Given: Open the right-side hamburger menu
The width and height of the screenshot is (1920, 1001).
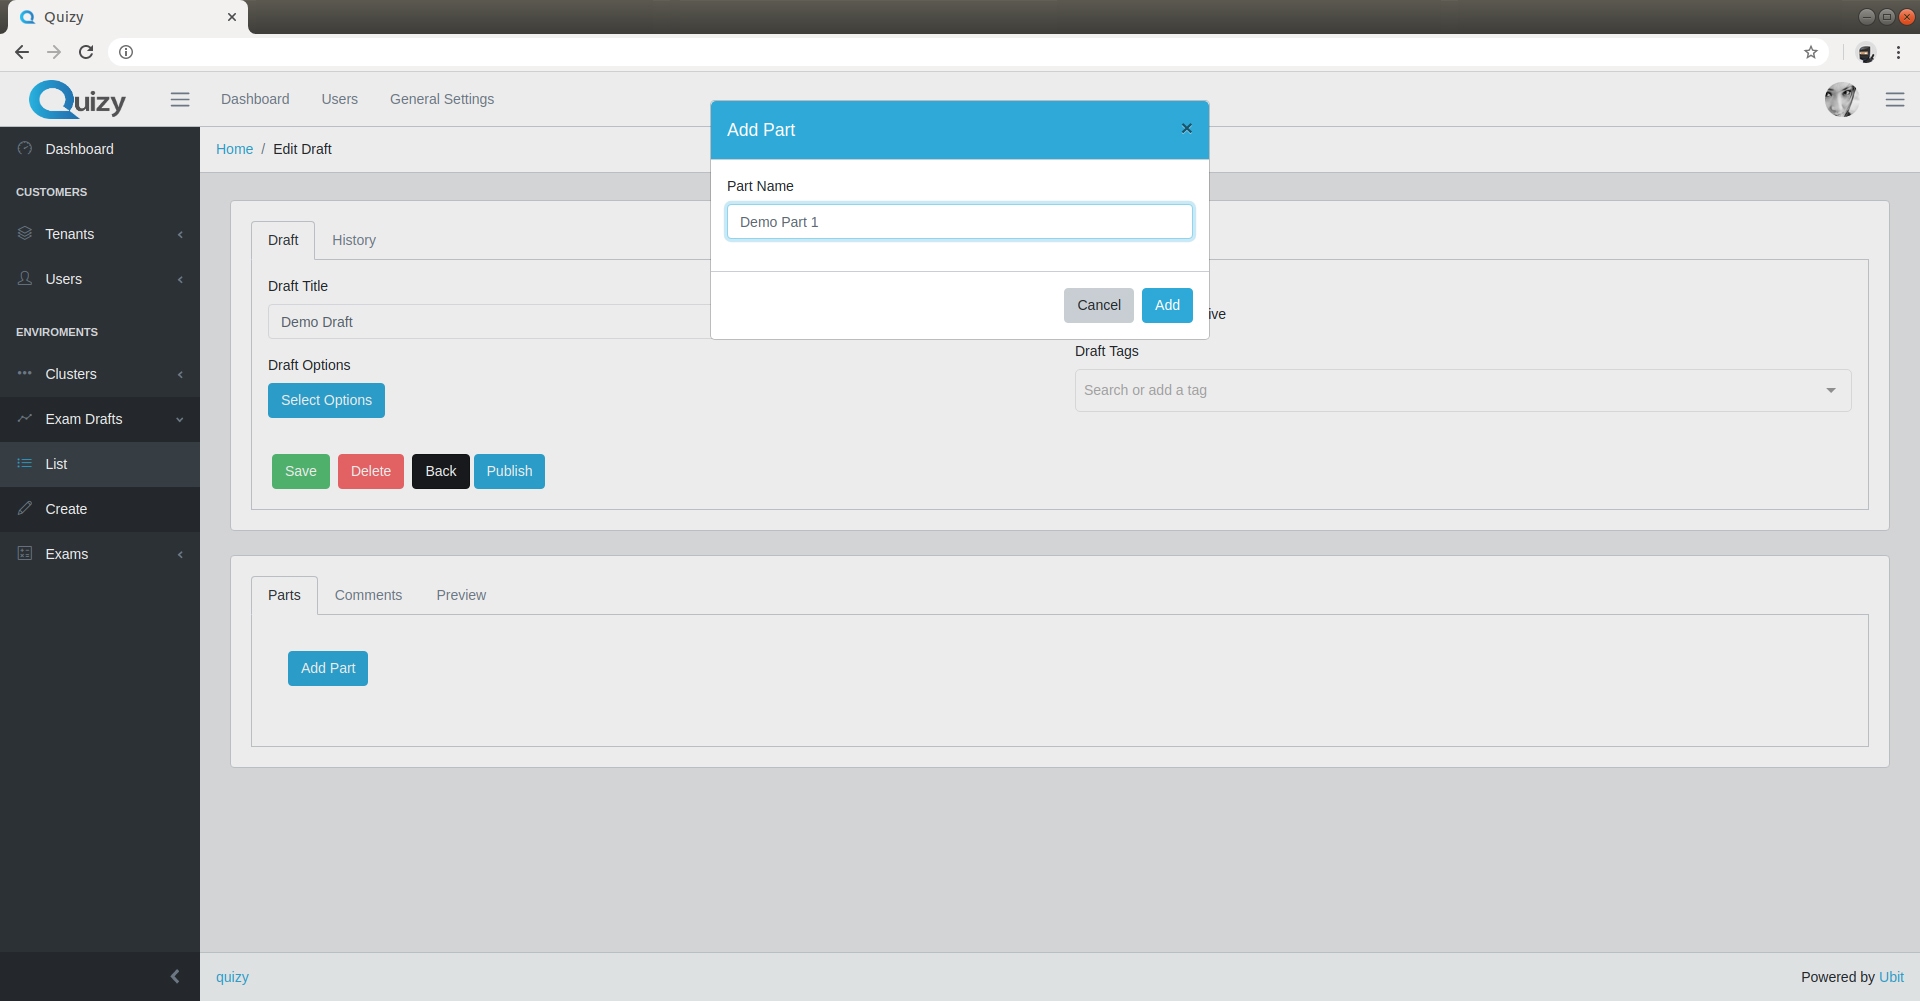Looking at the screenshot, I should pyautogui.click(x=1894, y=99).
